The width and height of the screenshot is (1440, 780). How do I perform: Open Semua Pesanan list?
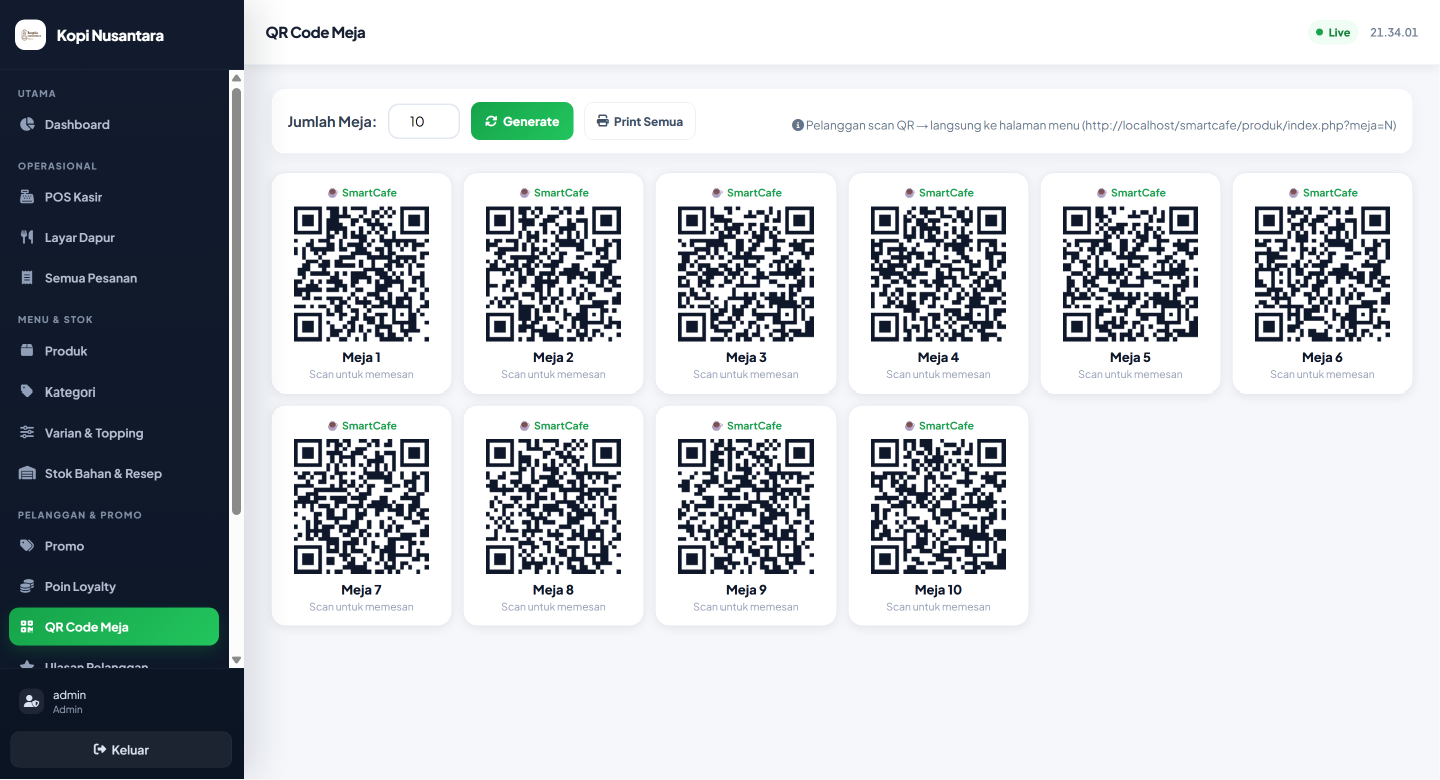click(x=114, y=278)
